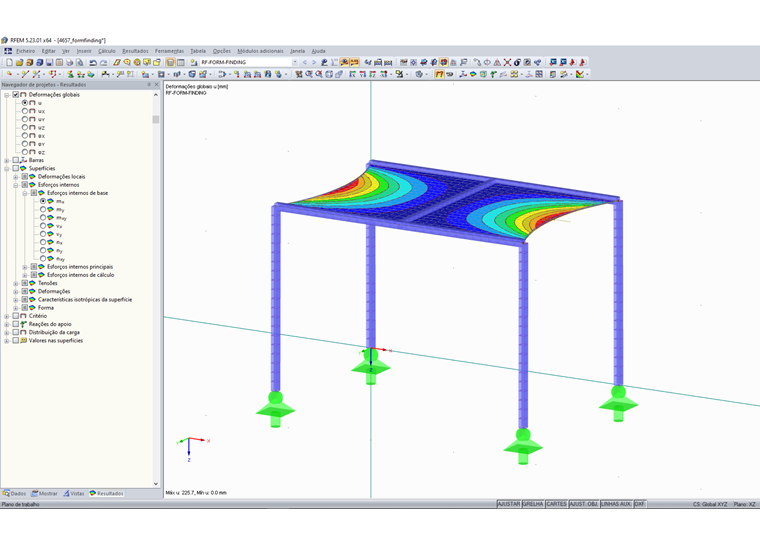The width and height of the screenshot is (760, 545).
Task: Click the rainbow surface results icon in second toolbar
Action: point(473,74)
